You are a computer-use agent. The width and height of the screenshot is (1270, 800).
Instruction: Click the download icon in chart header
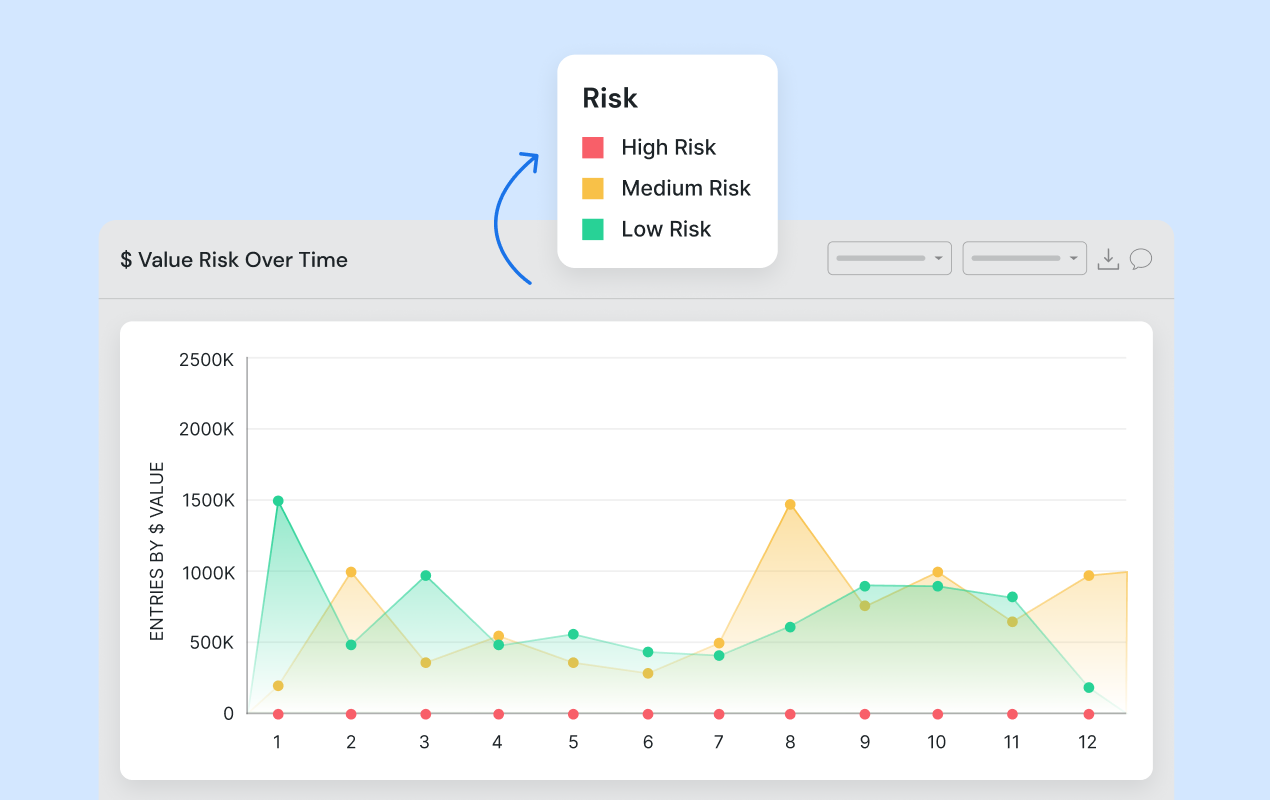point(1107,260)
